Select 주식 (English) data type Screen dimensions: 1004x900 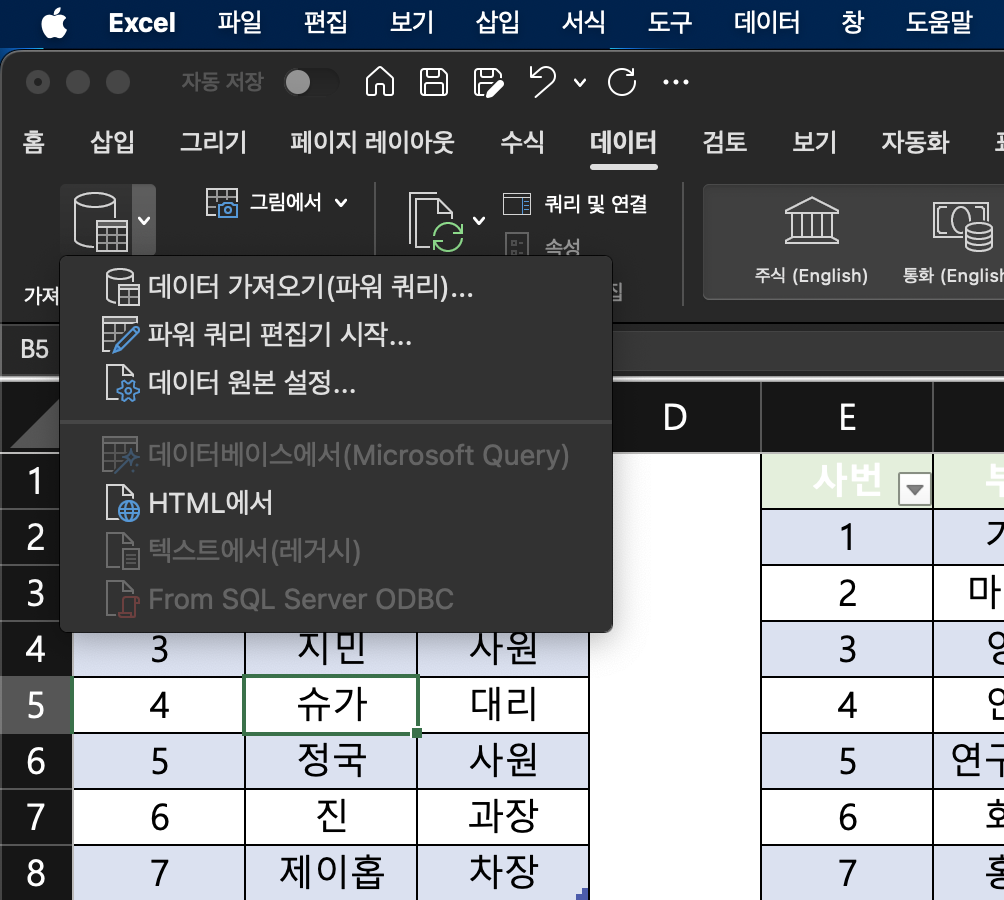click(x=811, y=240)
